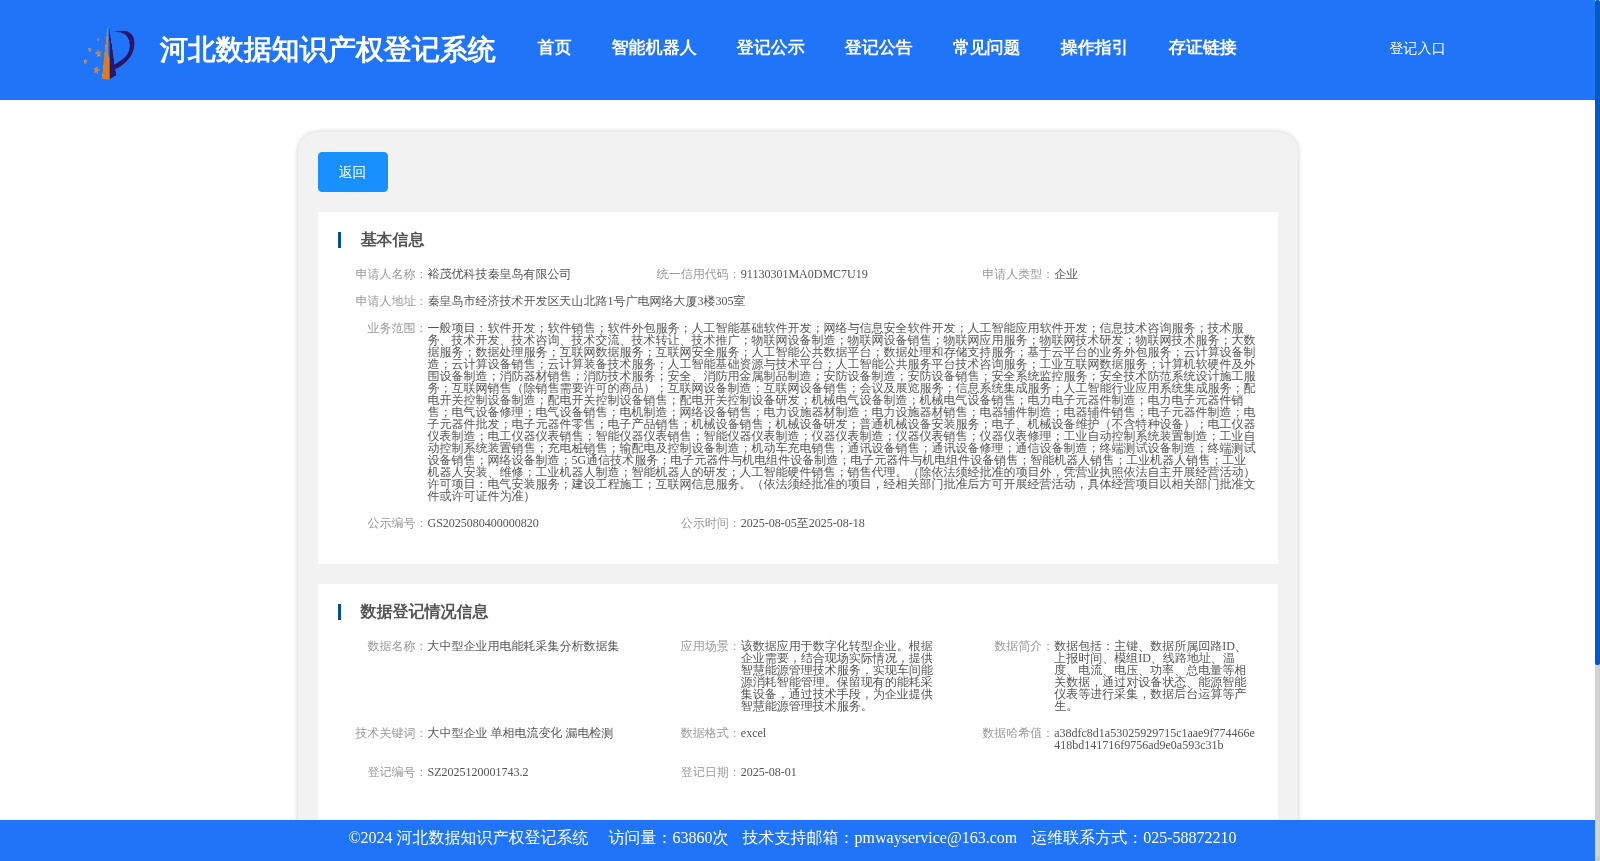Click the footer copyright ©2024 text
This screenshot has width=1600, height=861.
(x=468, y=838)
